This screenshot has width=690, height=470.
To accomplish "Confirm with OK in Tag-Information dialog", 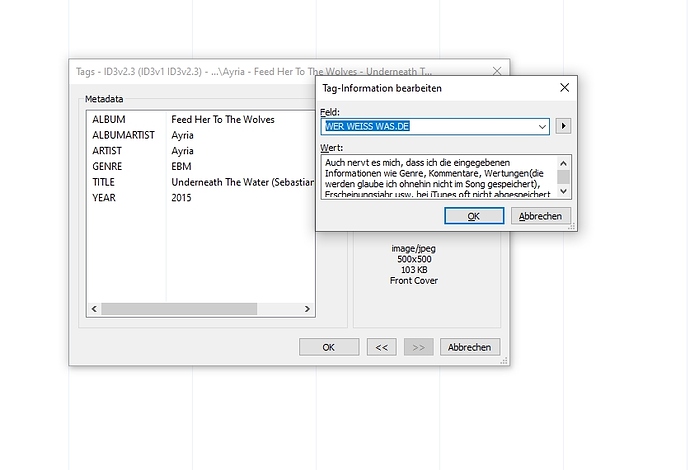I will 474,216.
